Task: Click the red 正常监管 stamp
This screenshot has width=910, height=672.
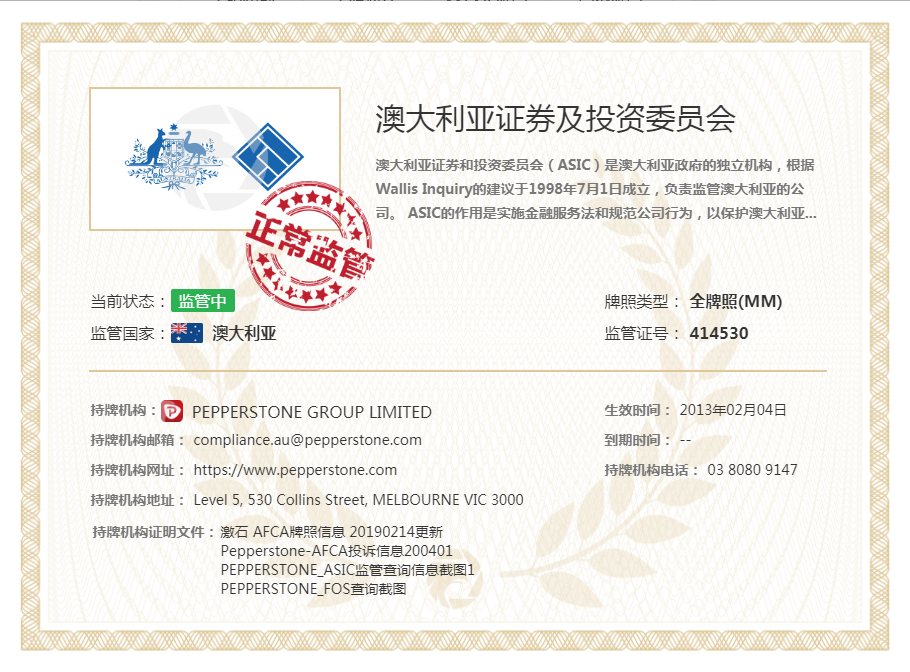Action: [x=309, y=240]
